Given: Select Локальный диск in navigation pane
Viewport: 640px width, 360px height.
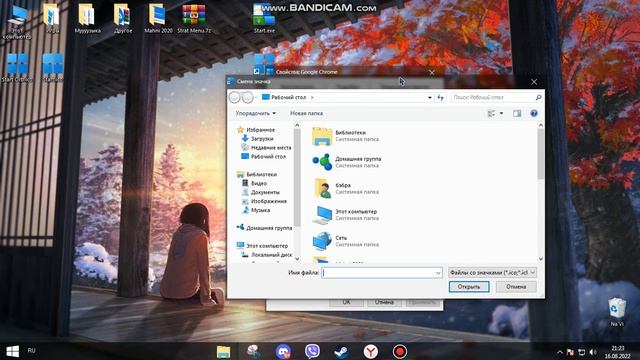Looking at the screenshot, I should pos(267,255).
